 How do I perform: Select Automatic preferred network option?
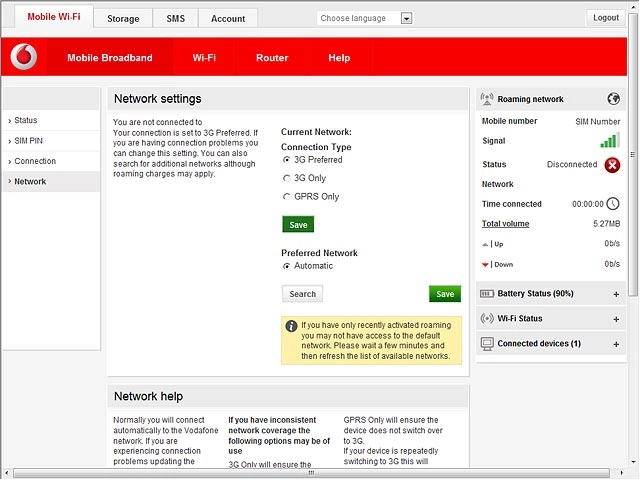(287, 266)
